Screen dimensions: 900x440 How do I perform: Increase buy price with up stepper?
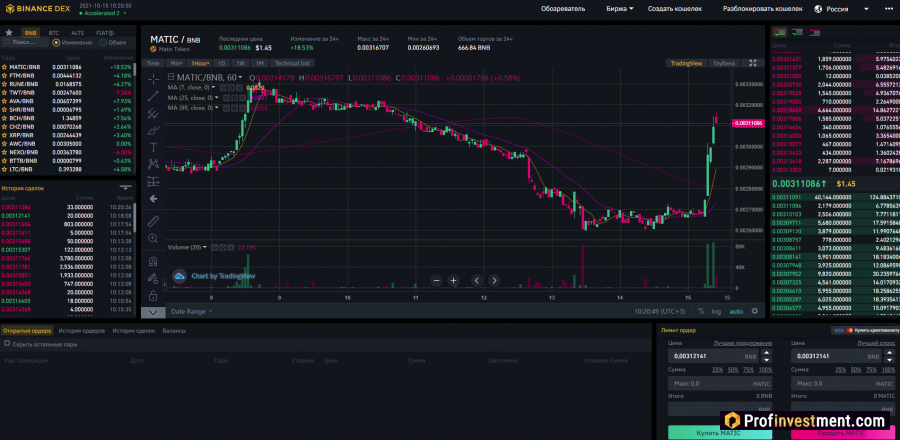766,353
